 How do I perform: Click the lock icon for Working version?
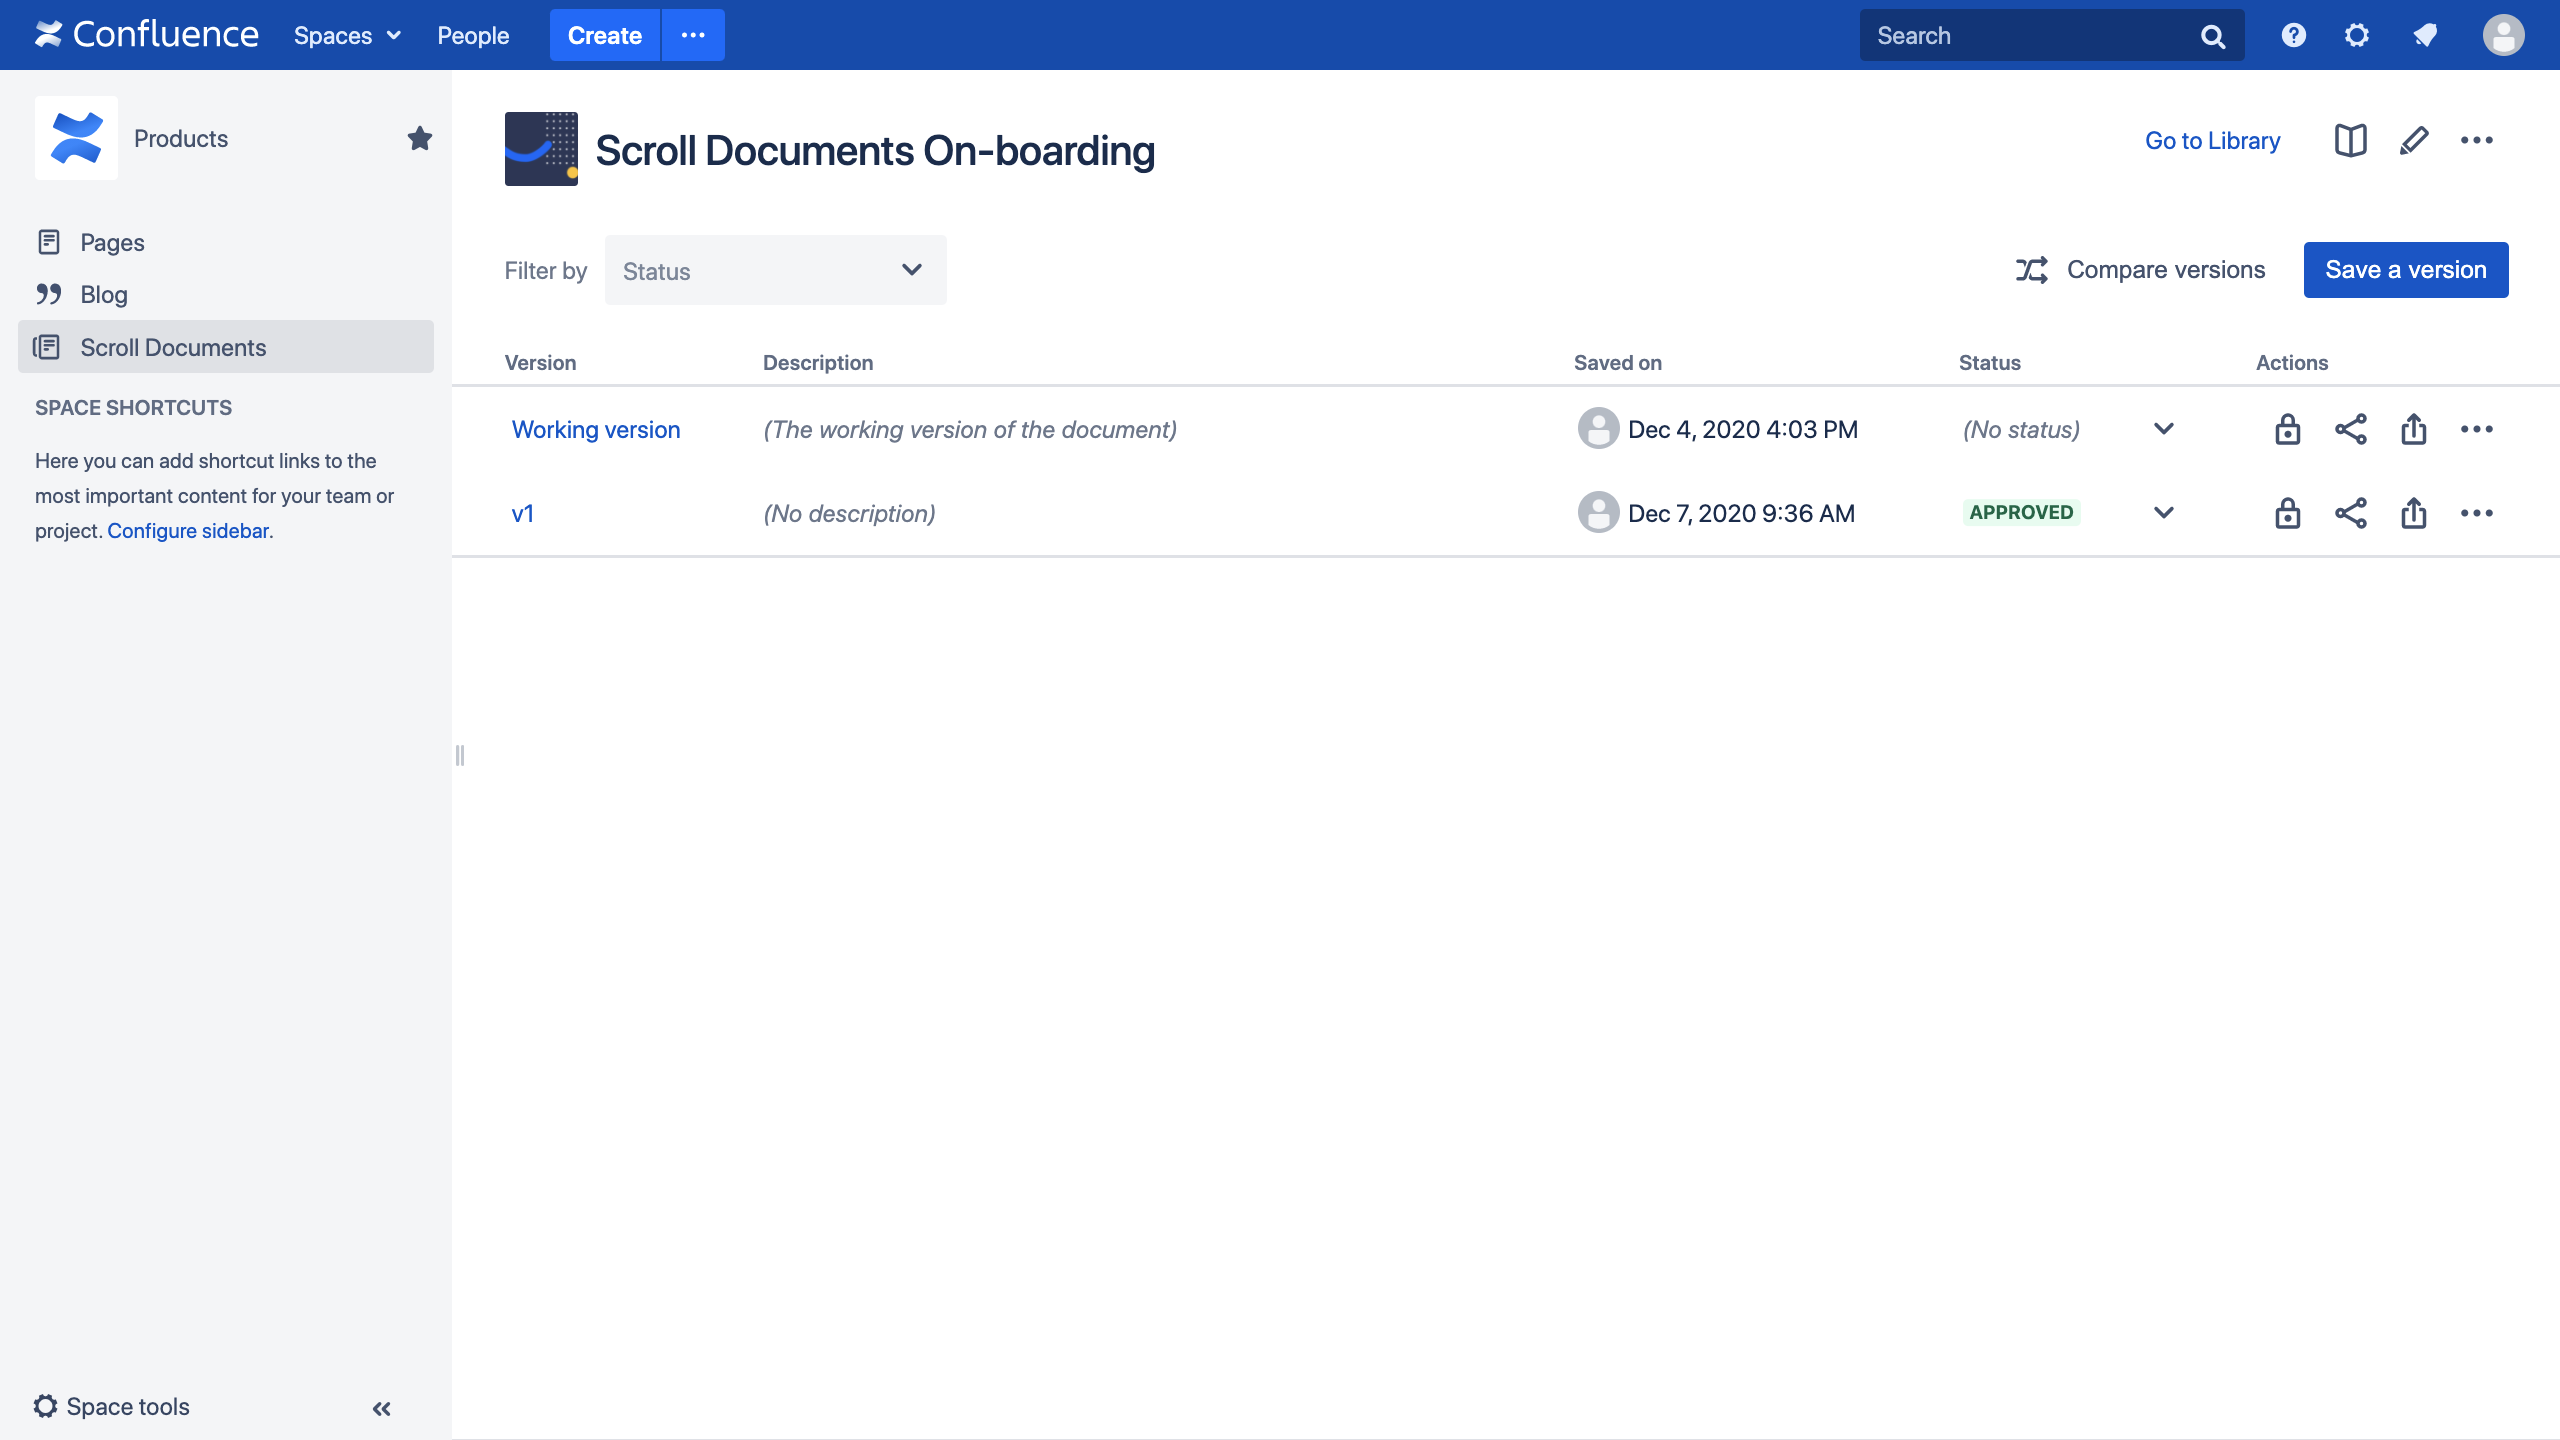tap(2287, 429)
